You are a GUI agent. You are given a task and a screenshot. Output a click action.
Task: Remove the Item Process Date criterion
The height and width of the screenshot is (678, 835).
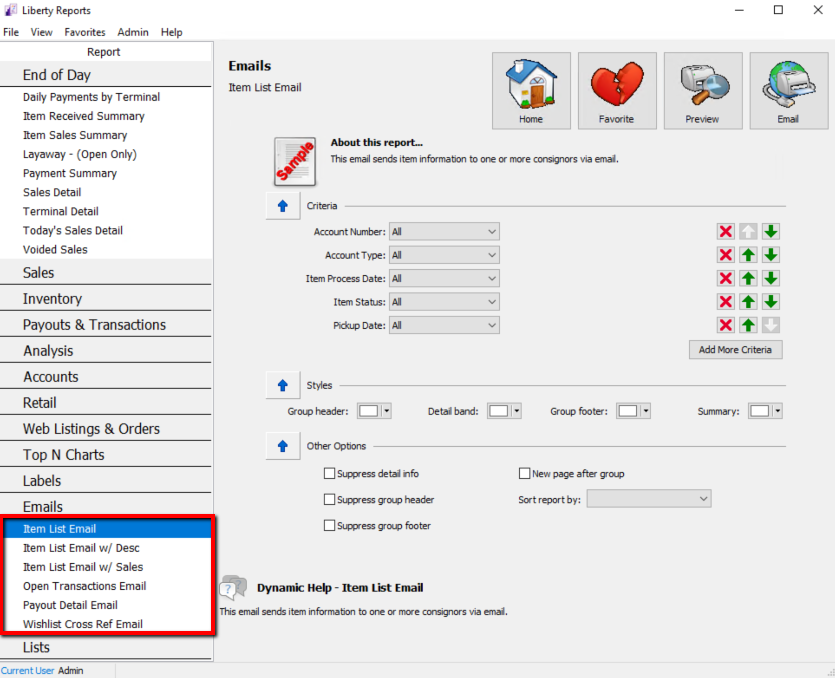coord(725,279)
